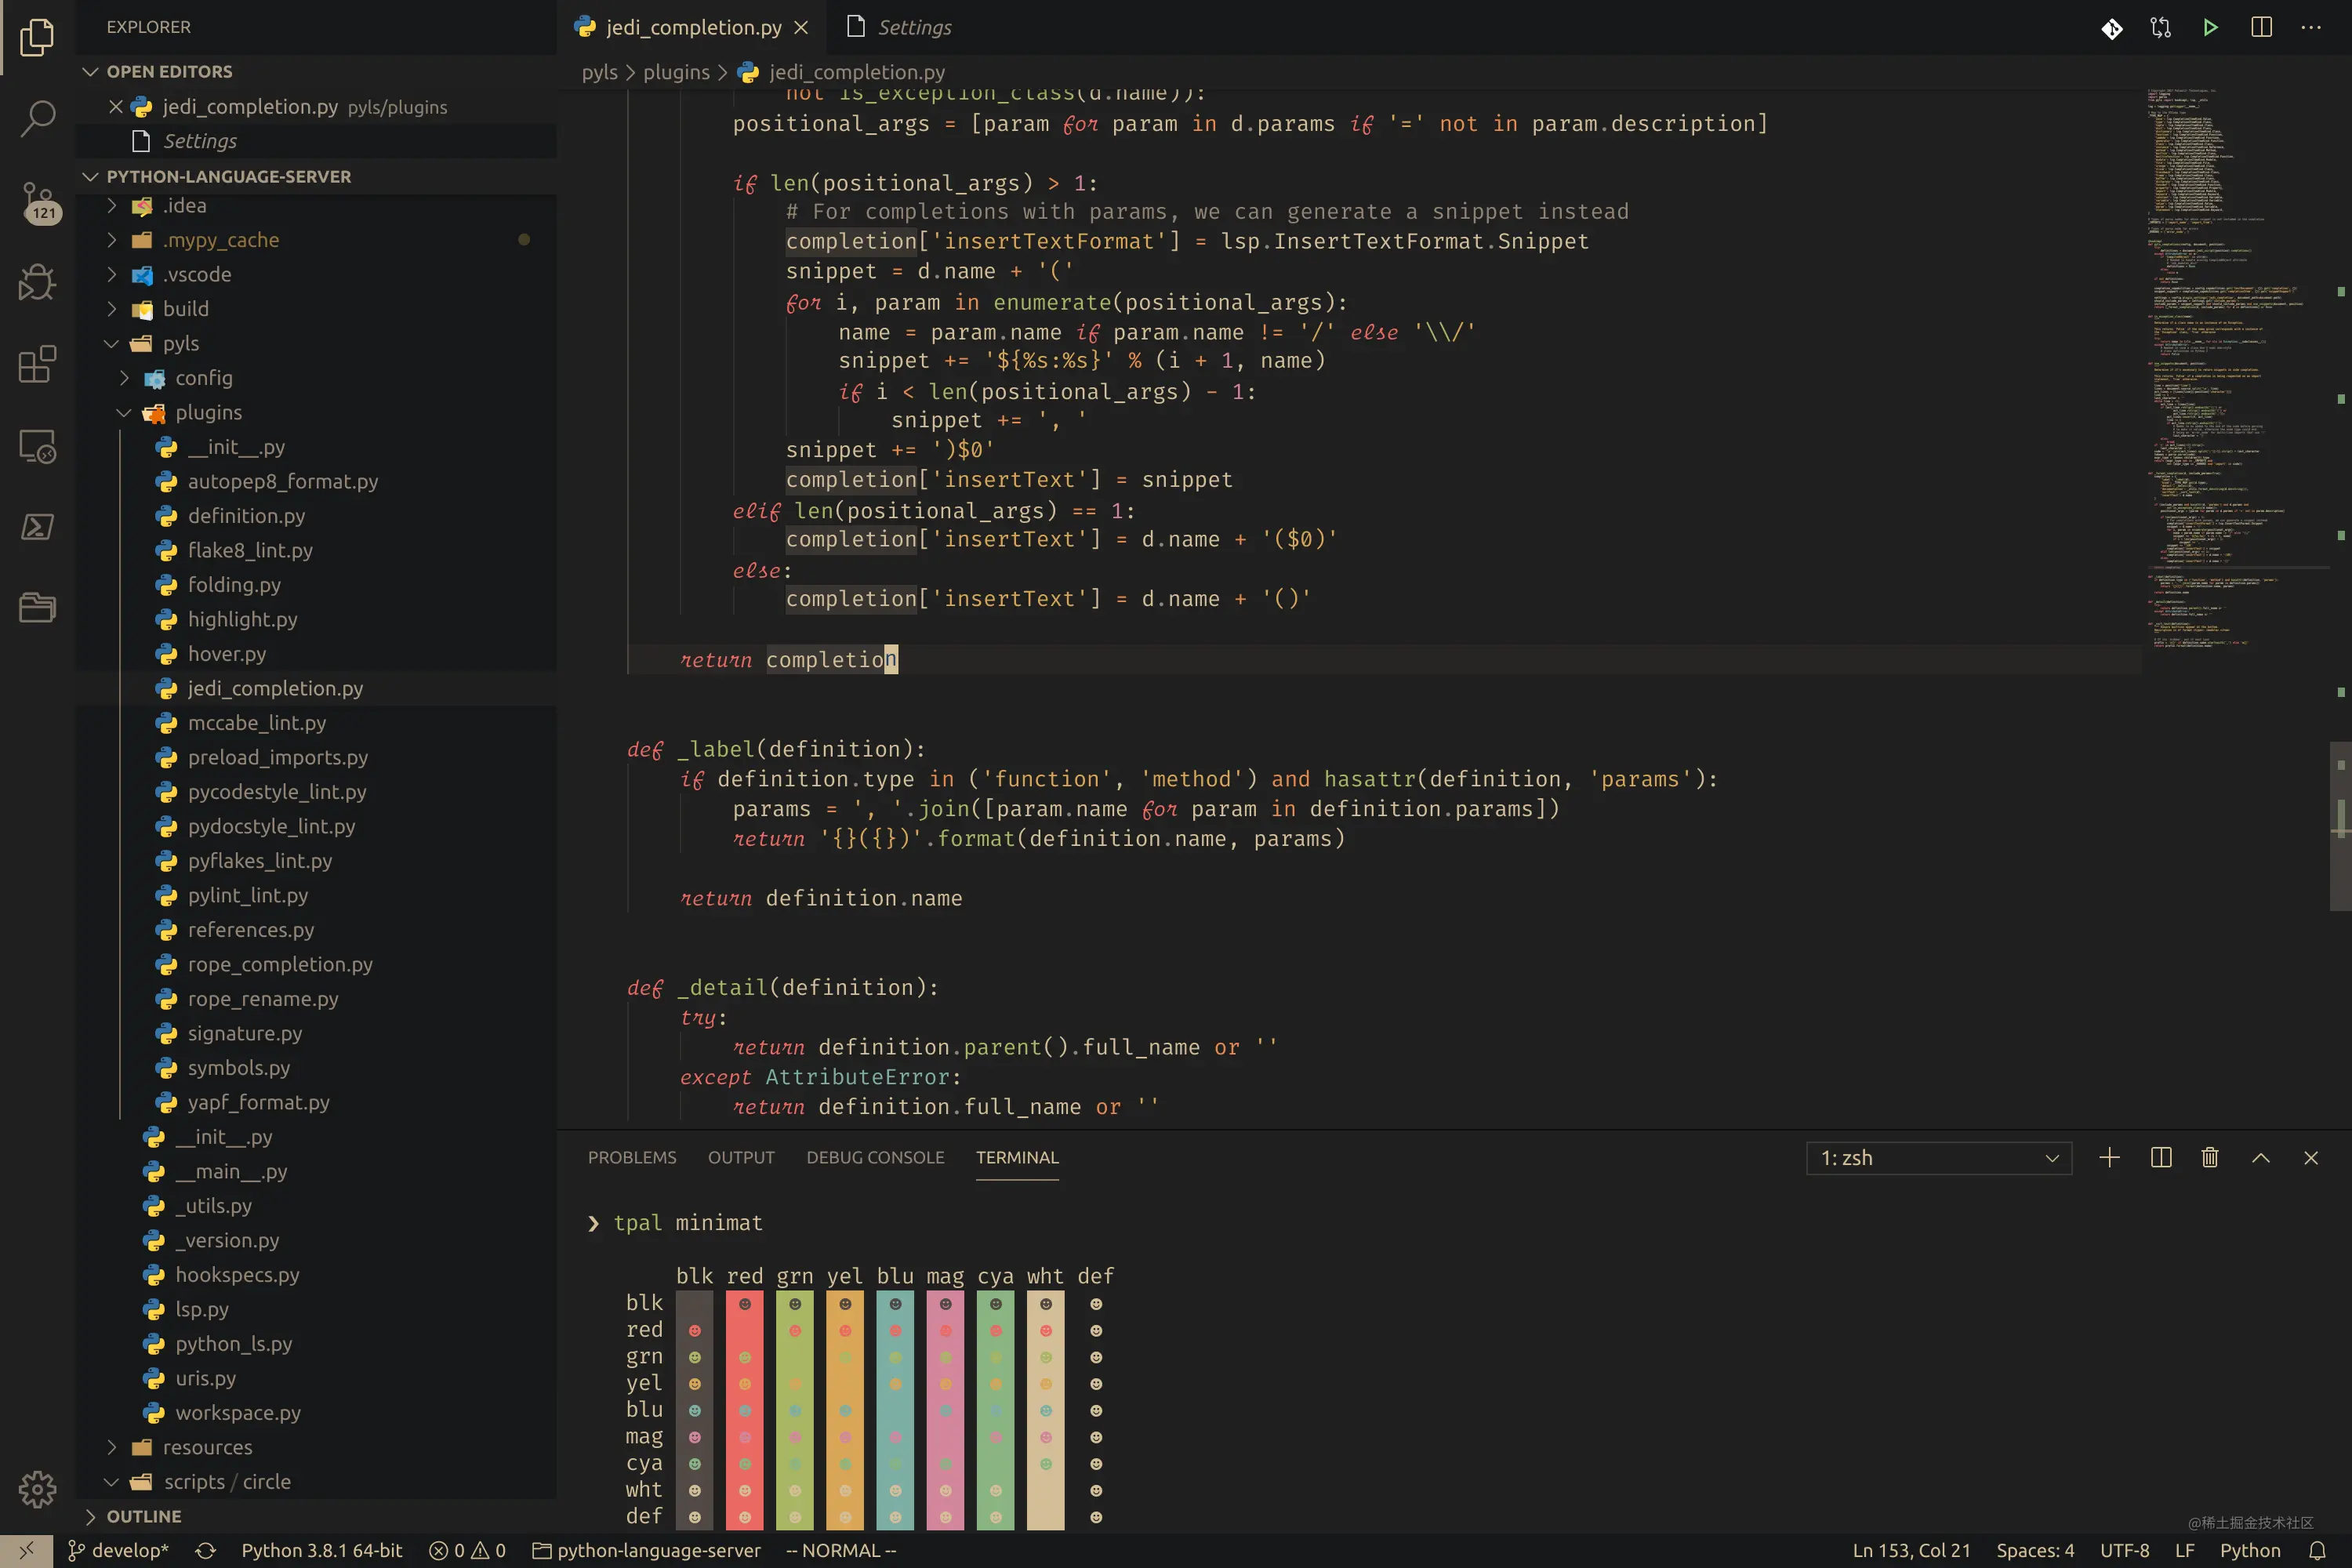Toggle Explorer view in activity bar

pos(37,37)
